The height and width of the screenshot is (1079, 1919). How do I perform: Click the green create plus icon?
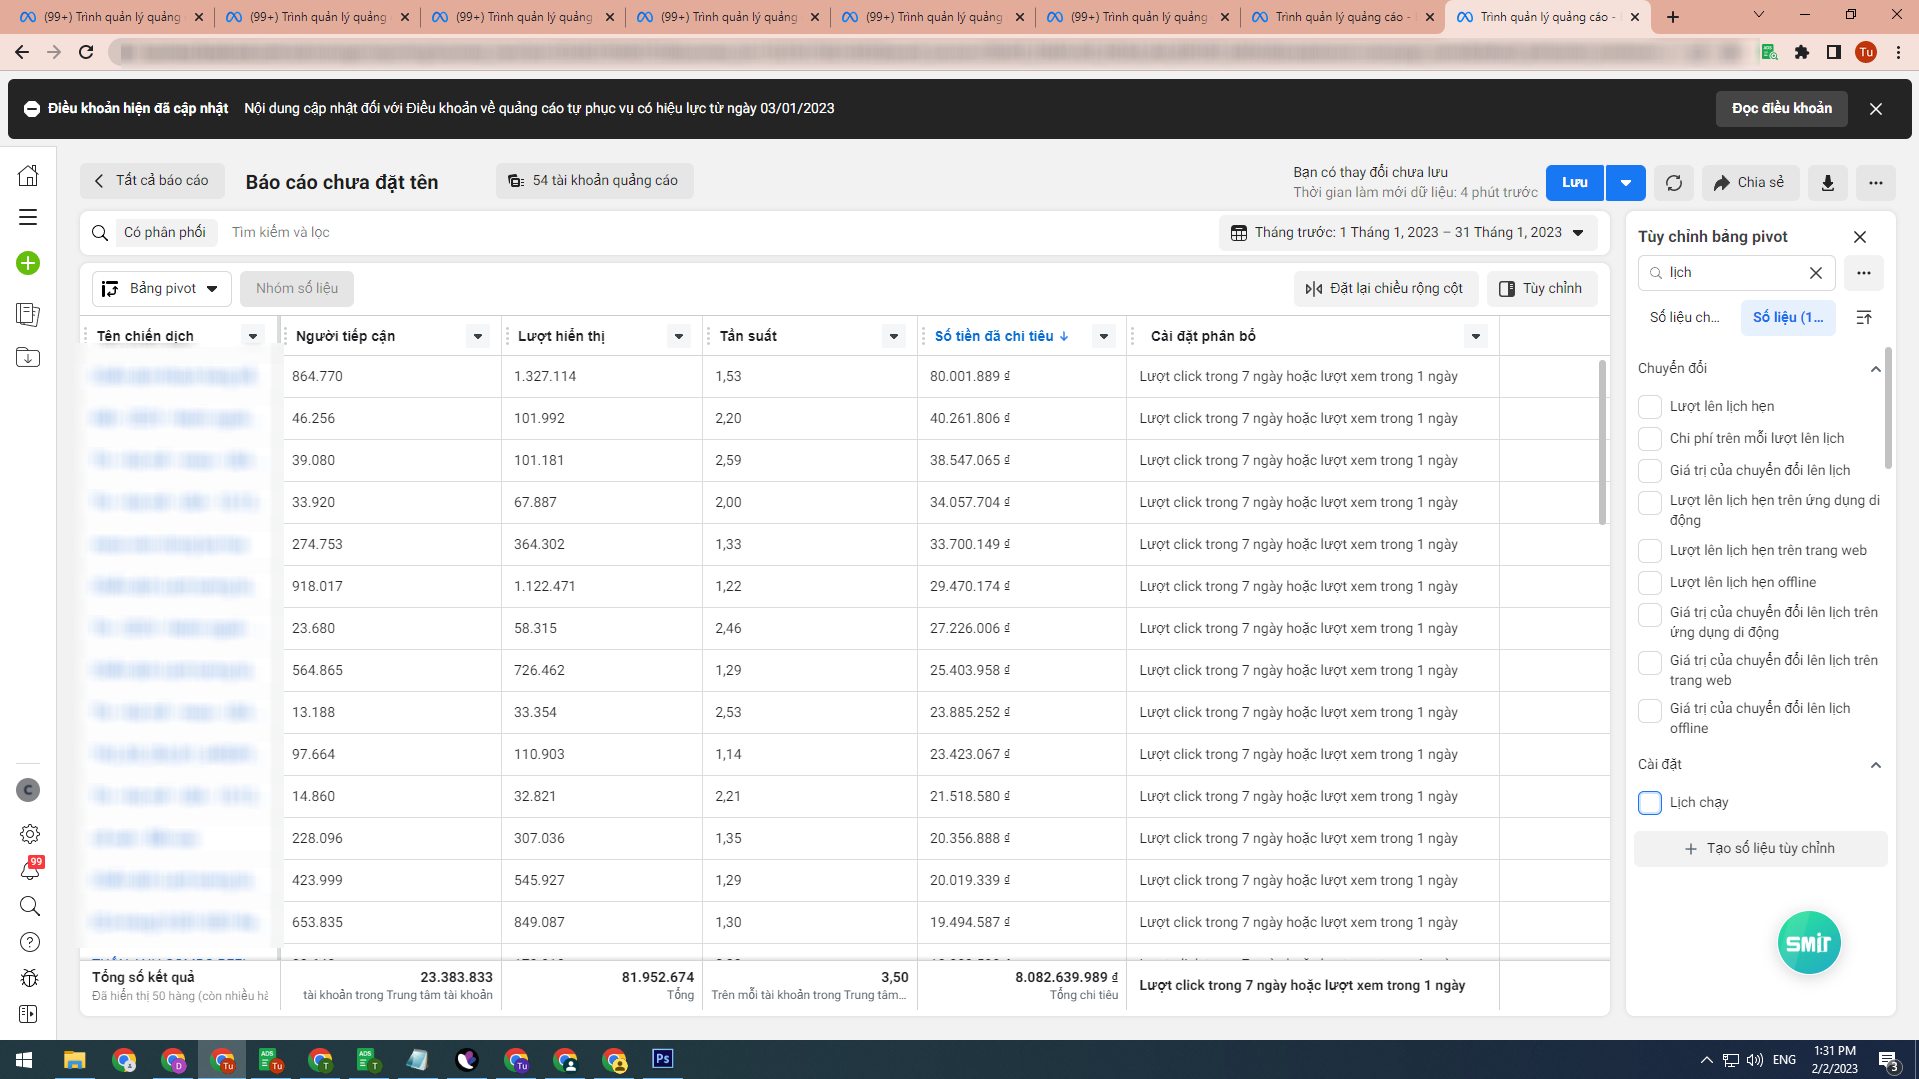click(28, 263)
